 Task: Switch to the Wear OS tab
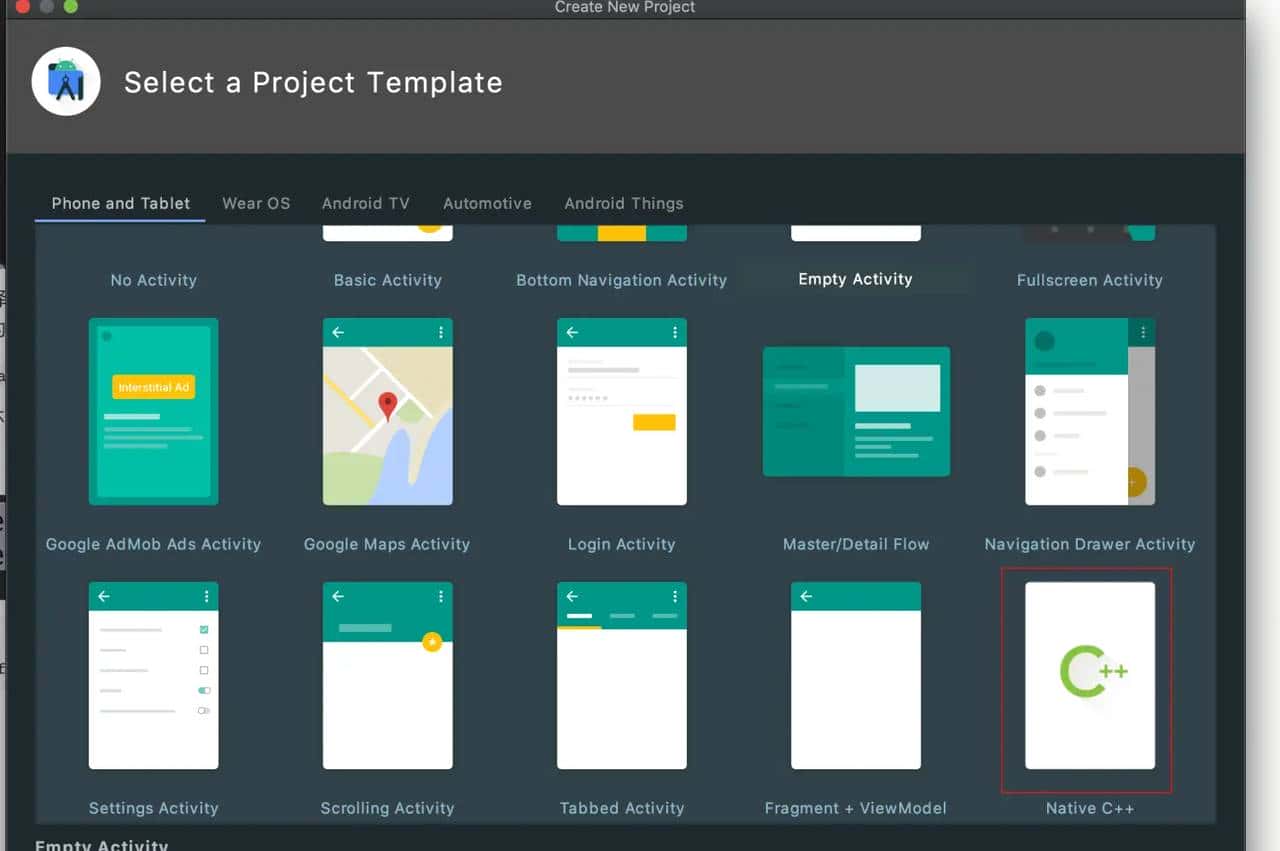(x=256, y=203)
